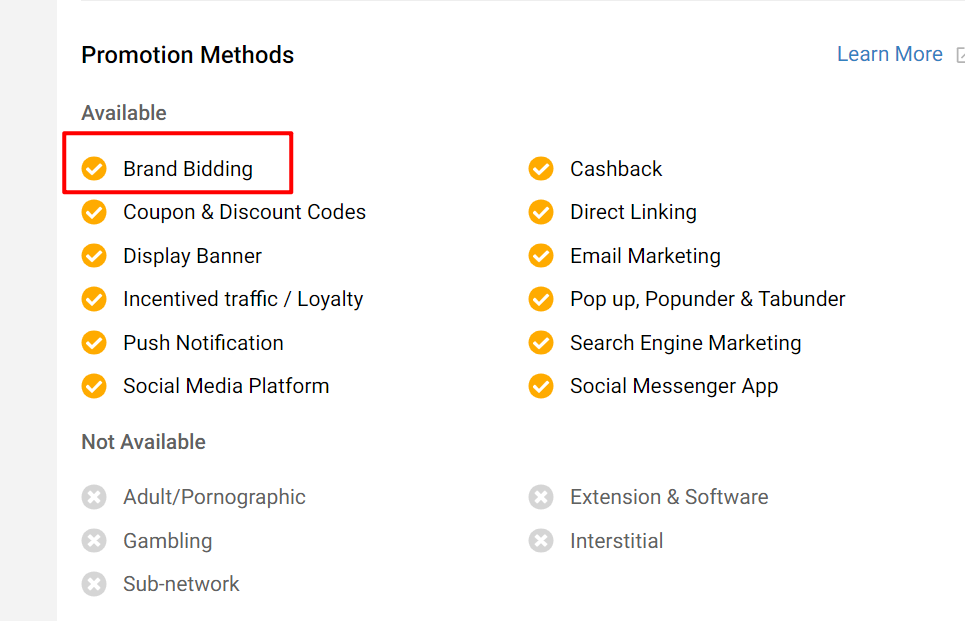This screenshot has height=621, width=965.
Task: Click the gray X beside Extension & Software
Action: (541, 497)
